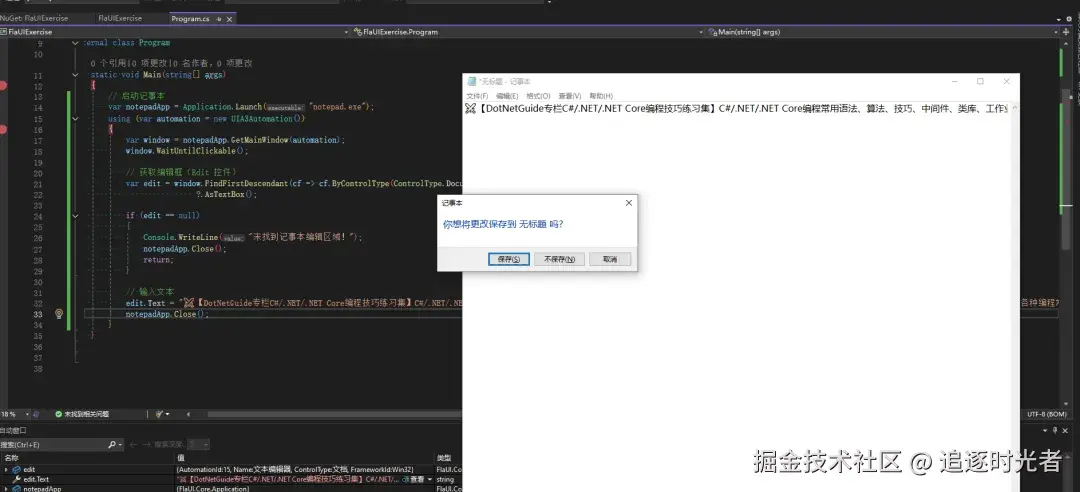Open the 搜索深度 depth dropdown
Screen dimensions: 1080x492
click(x=198, y=445)
